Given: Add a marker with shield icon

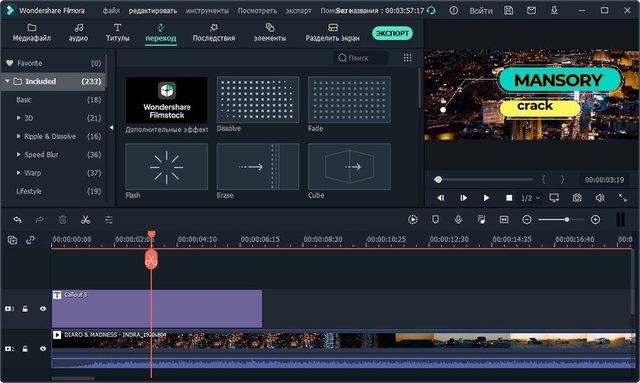Looking at the screenshot, I should 436,220.
